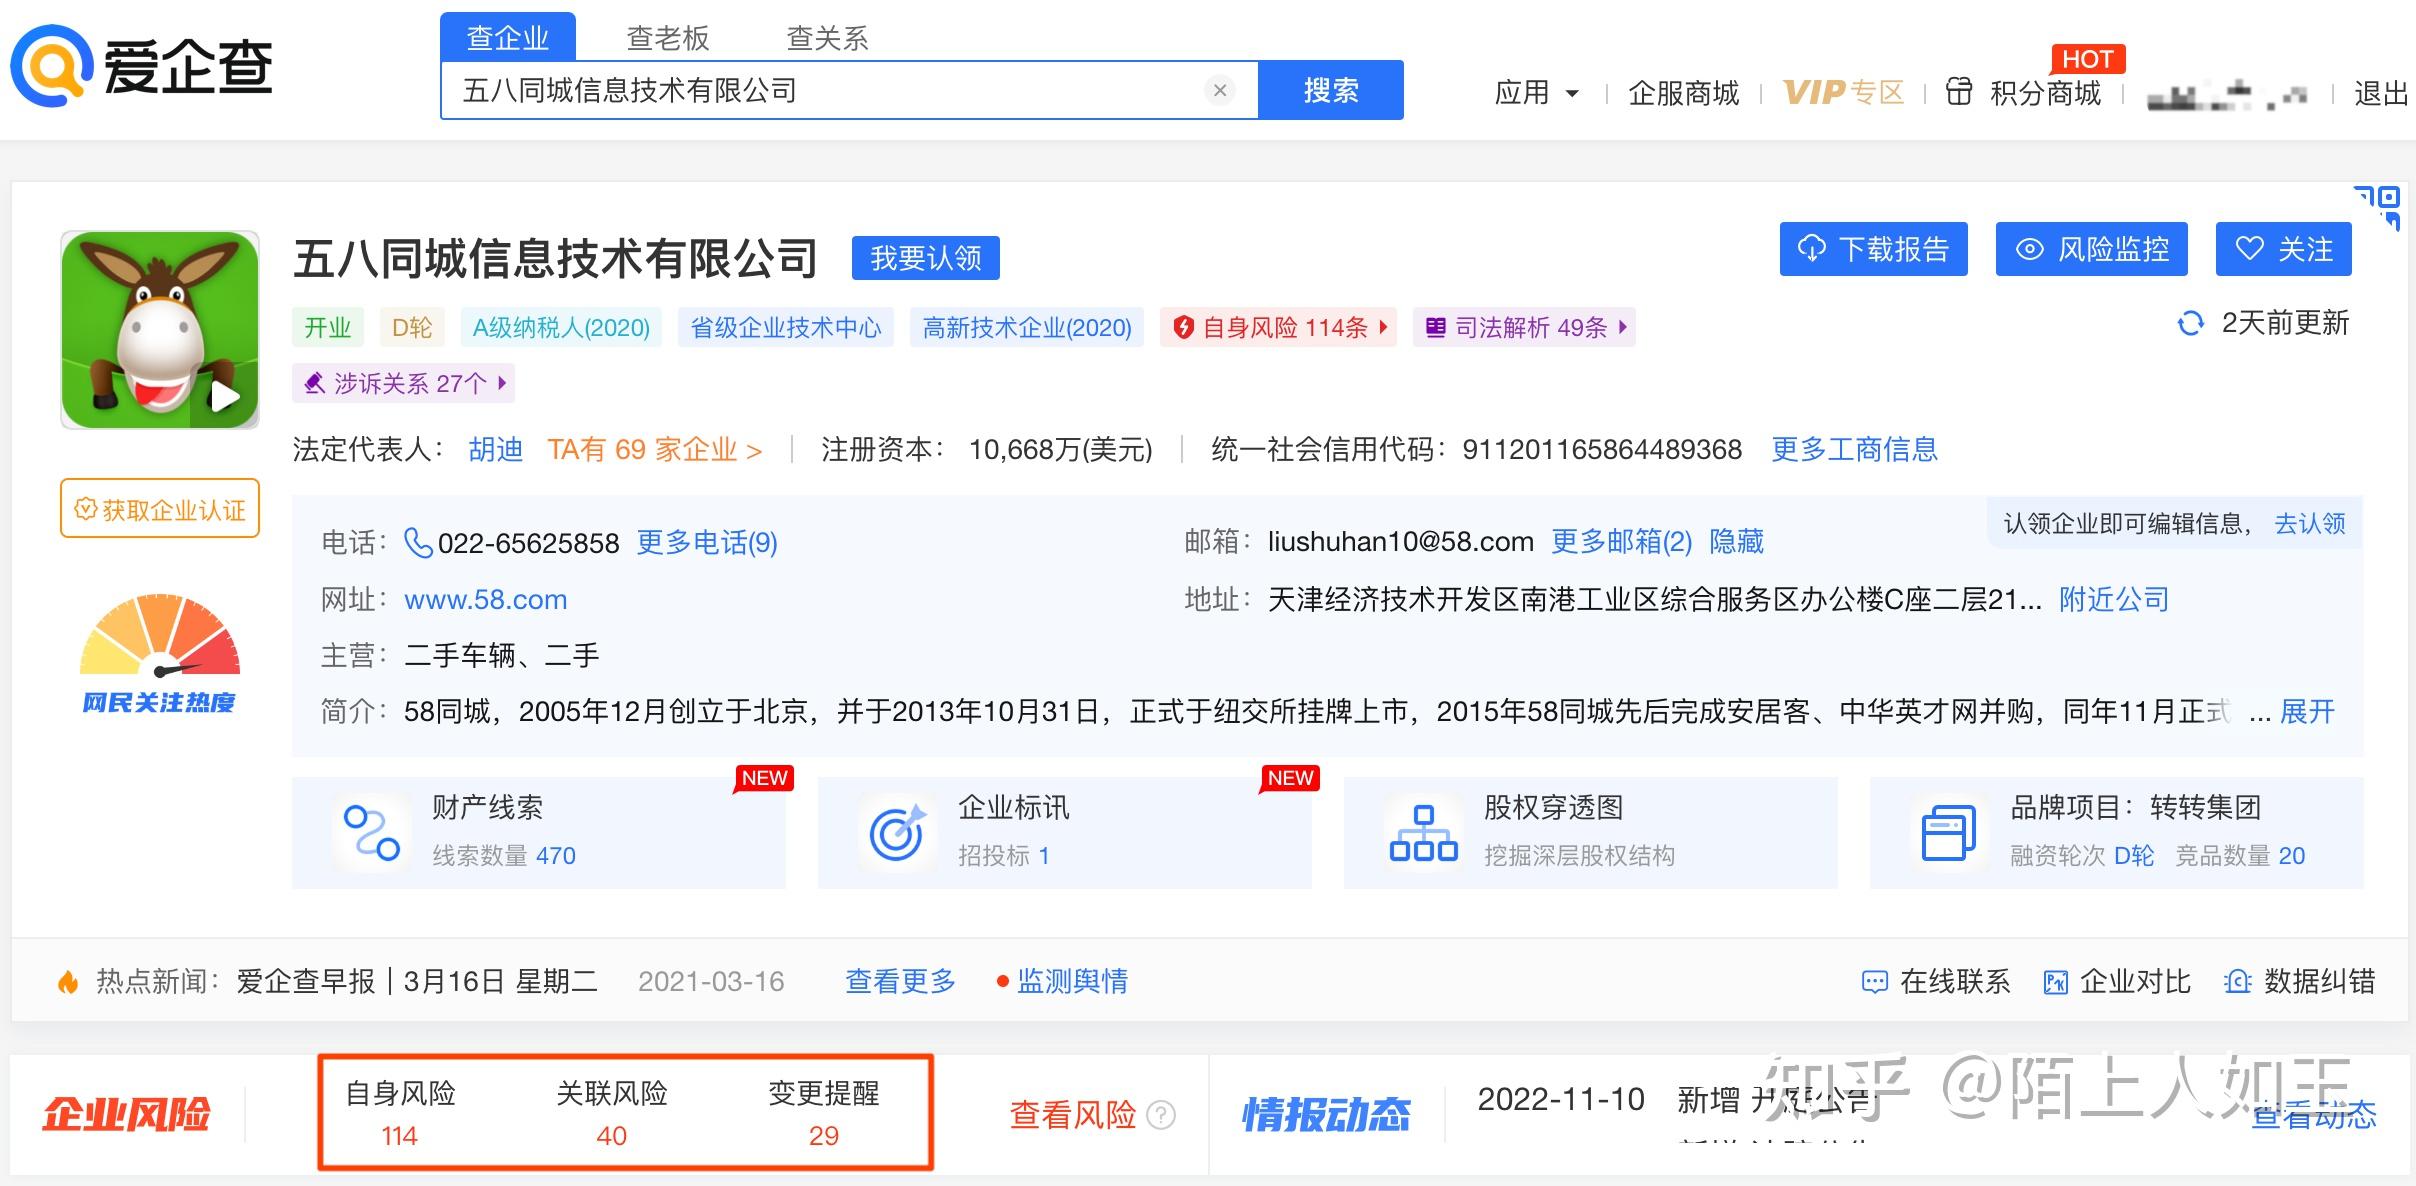Open the 企业标讯 target icon card

click(x=897, y=832)
